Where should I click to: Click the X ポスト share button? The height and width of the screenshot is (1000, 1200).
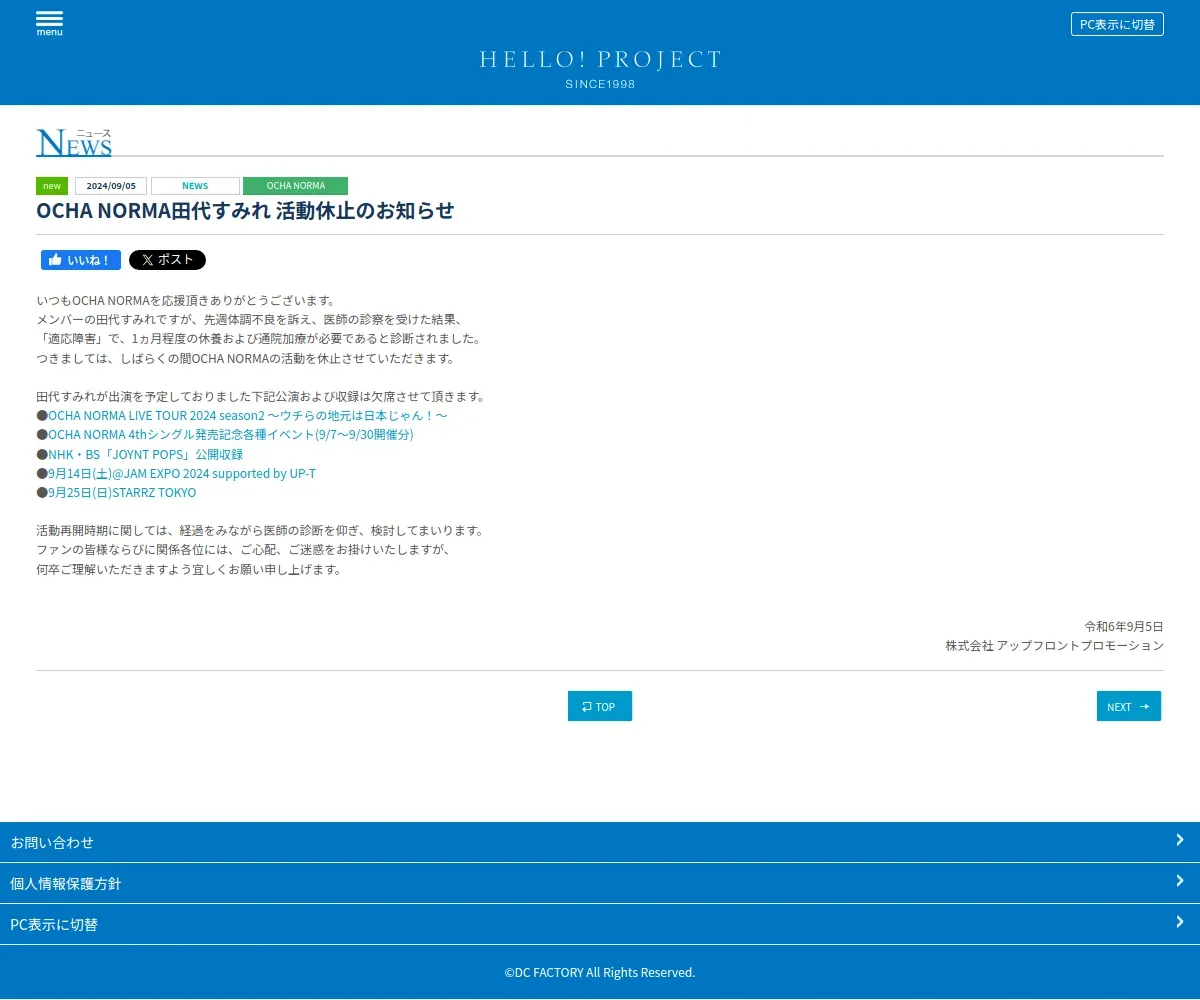[167, 260]
